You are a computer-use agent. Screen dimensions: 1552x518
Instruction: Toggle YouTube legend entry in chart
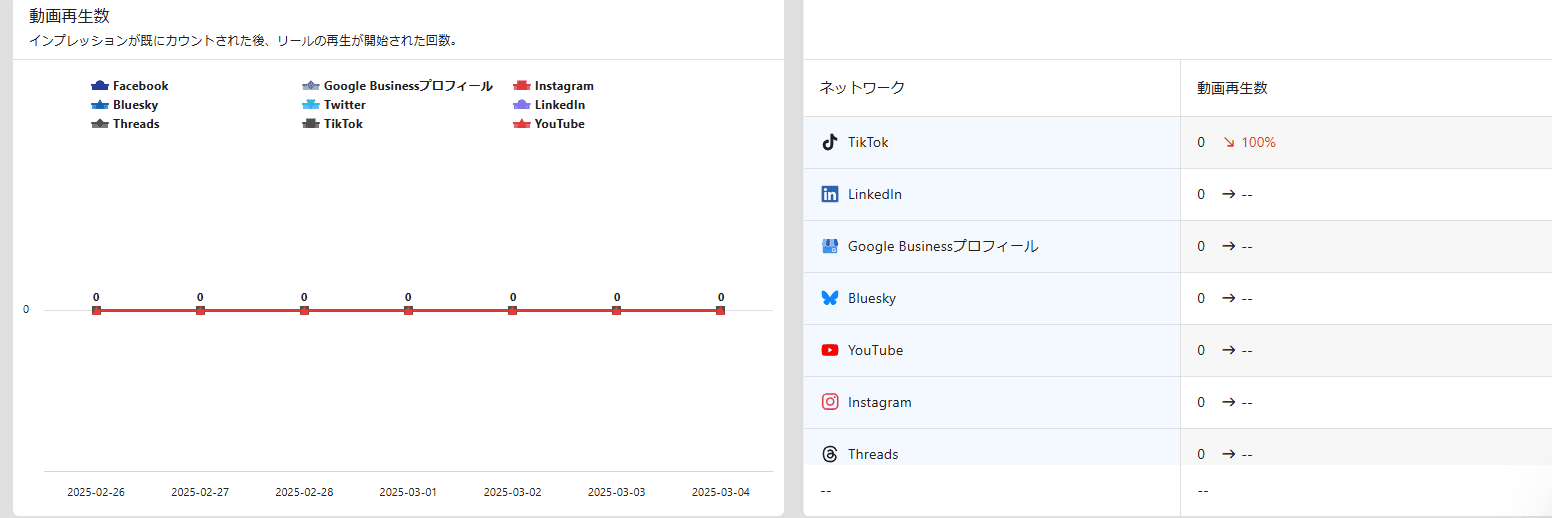(558, 124)
